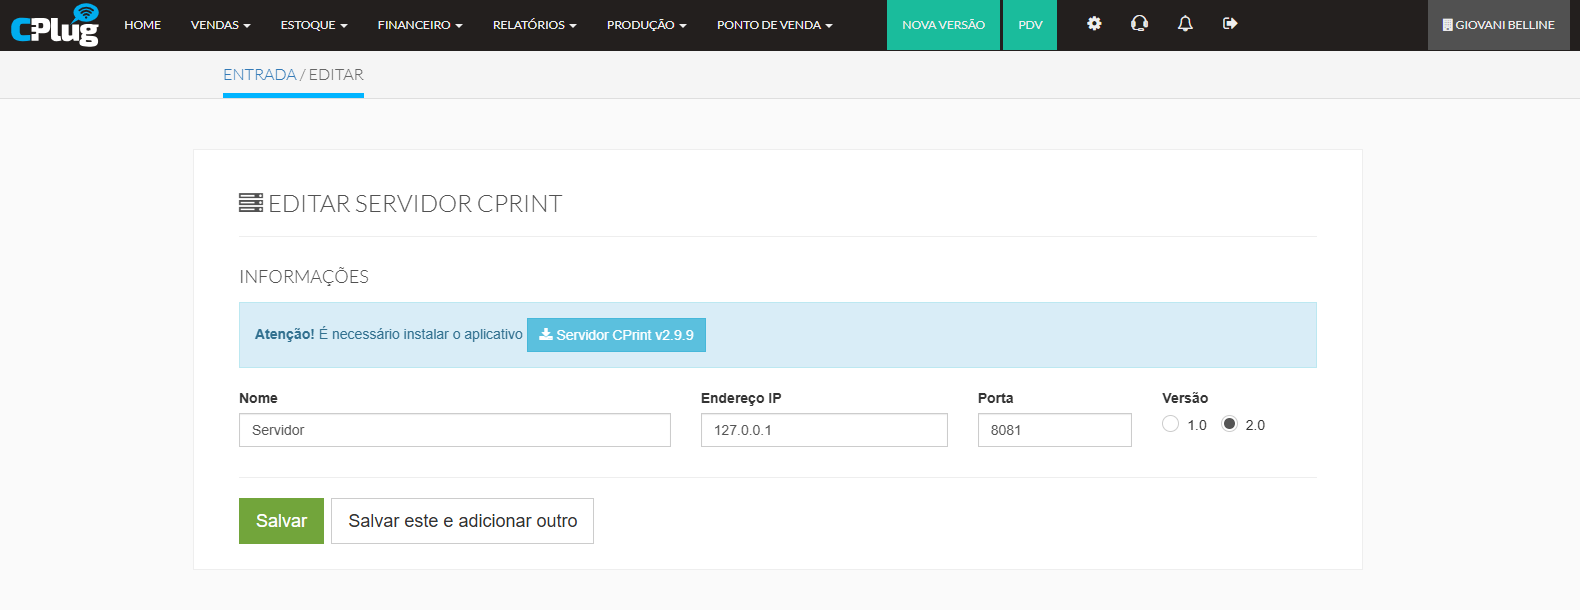Image resolution: width=1580 pixels, height=610 pixels.
Task: Click the logout icon in navbar
Action: [x=1230, y=24]
